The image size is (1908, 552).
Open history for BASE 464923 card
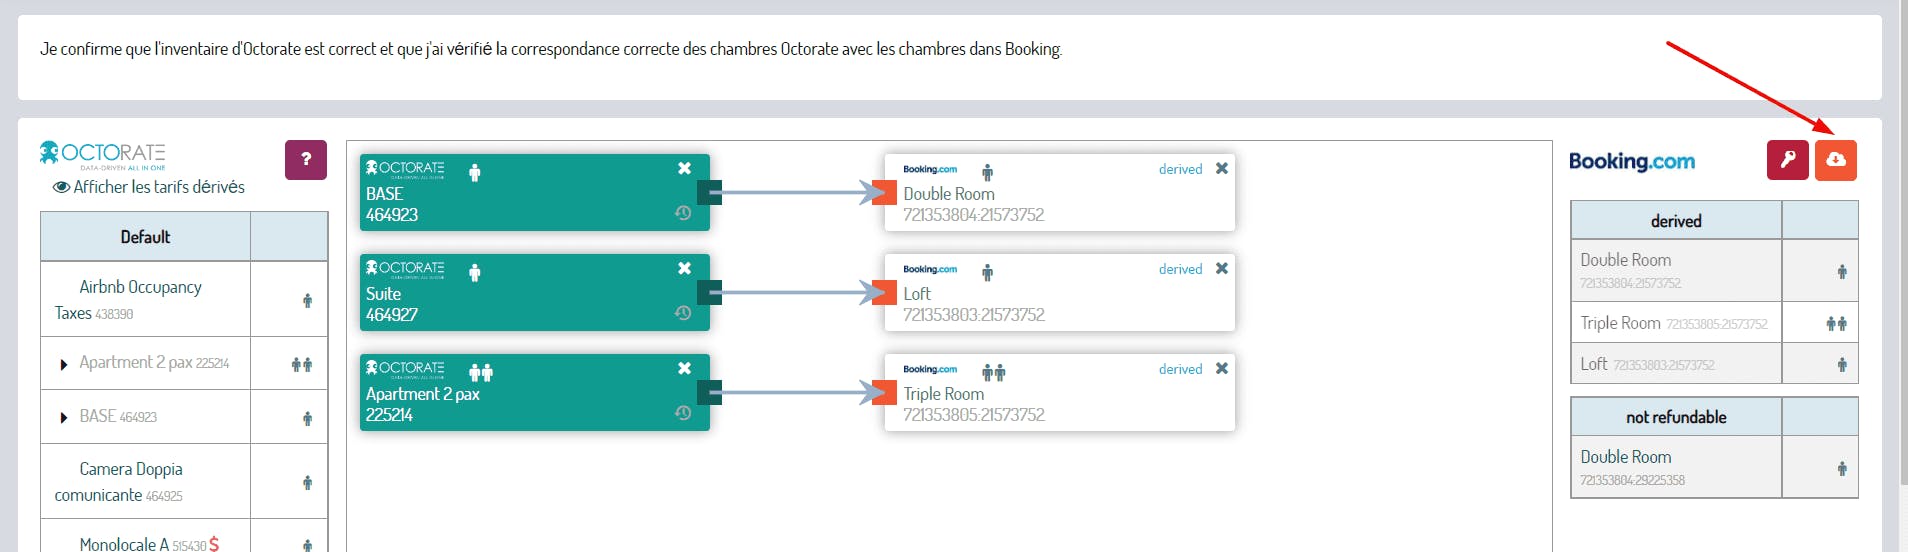click(683, 213)
